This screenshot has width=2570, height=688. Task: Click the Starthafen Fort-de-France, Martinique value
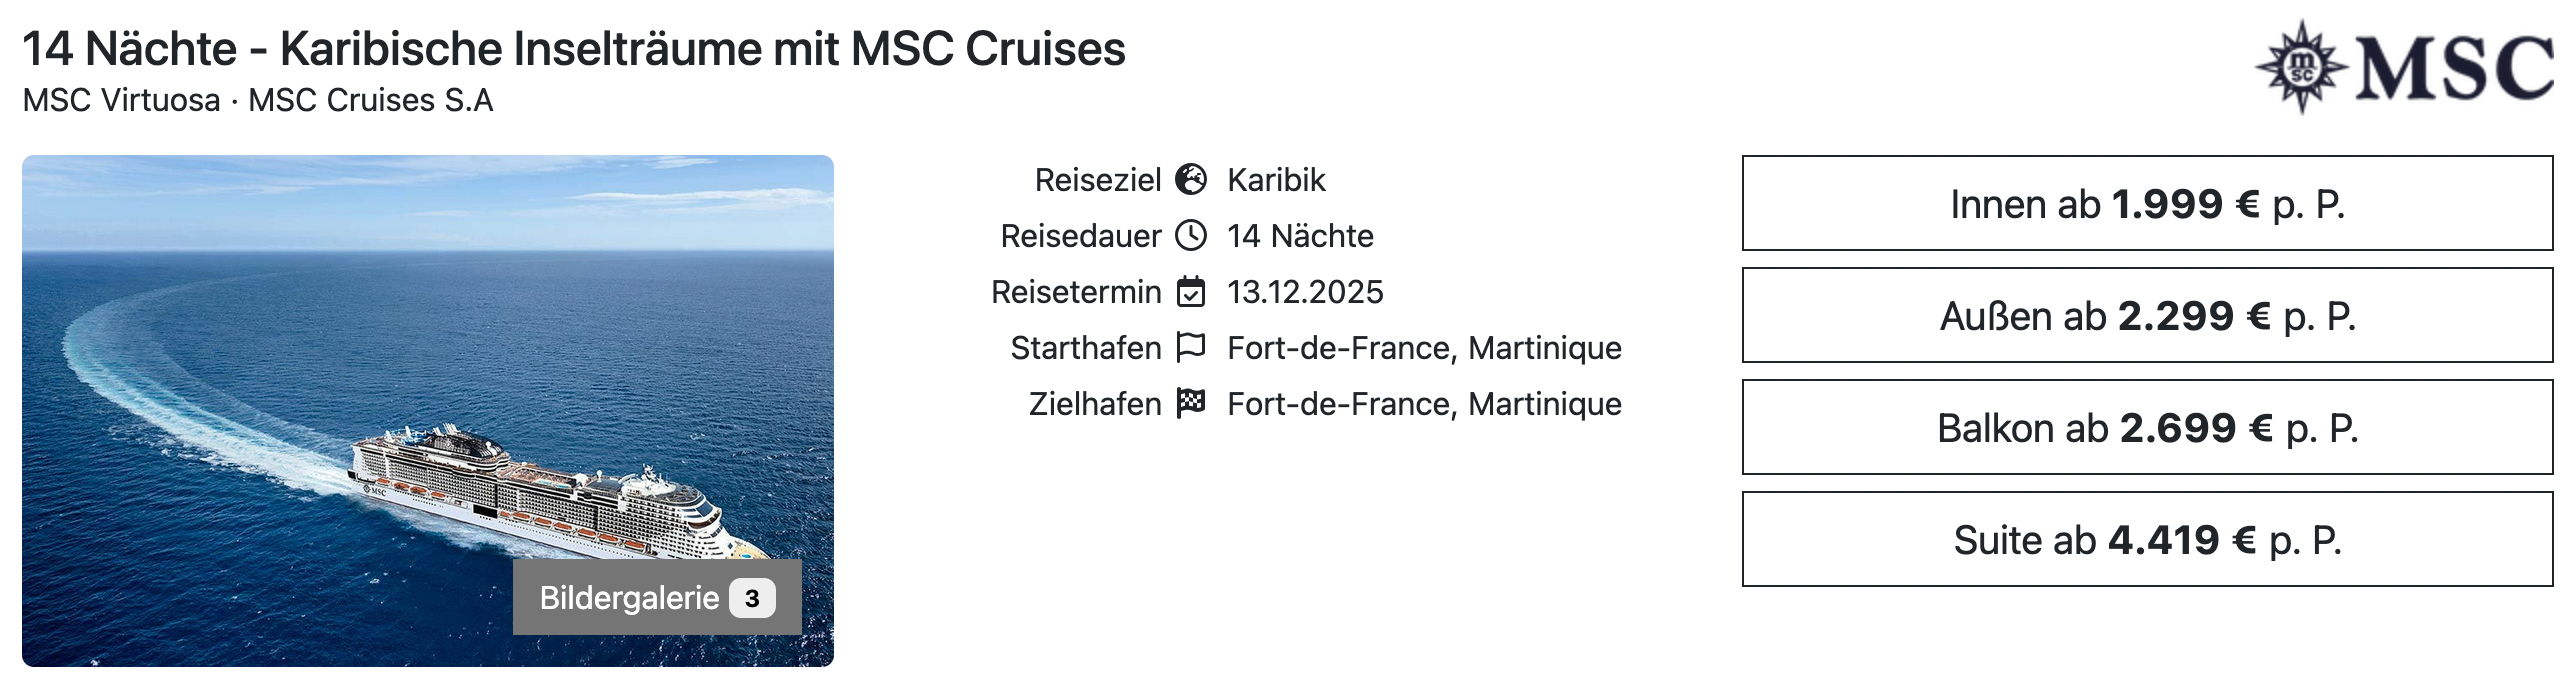(x=1424, y=348)
